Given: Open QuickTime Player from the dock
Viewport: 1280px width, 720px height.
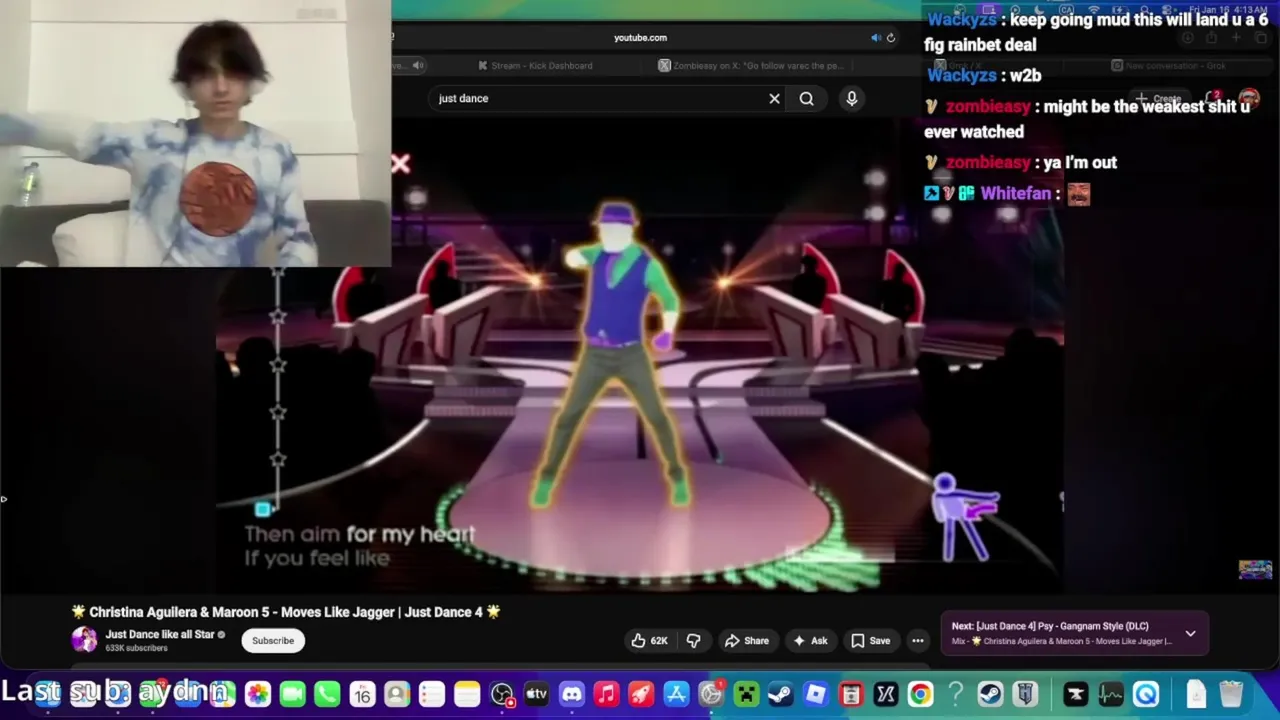Looking at the screenshot, I should click(x=1146, y=693).
